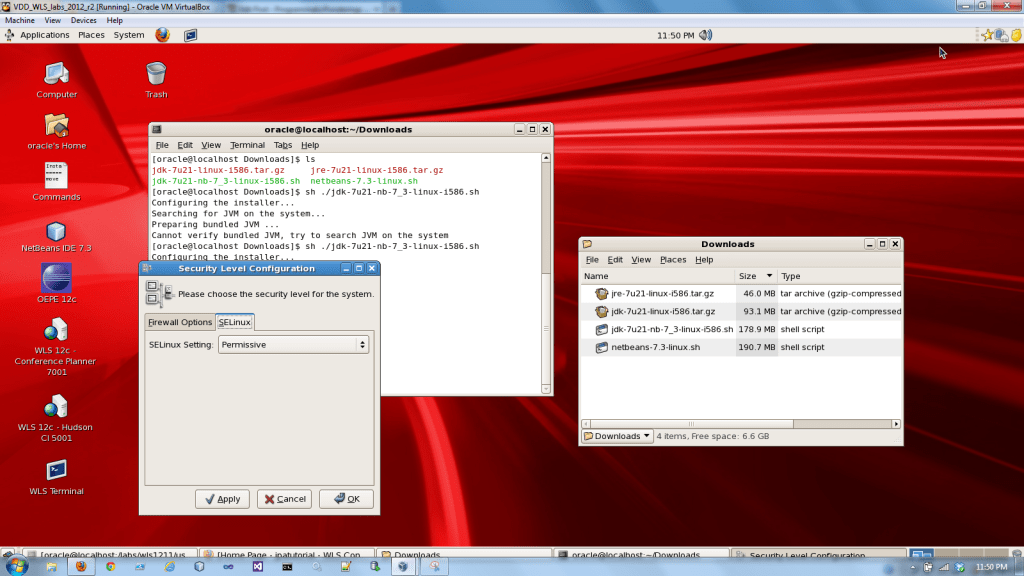The height and width of the screenshot is (576, 1024).
Task: Open oracle's Home folder from the desktop
Action: click(x=56, y=125)
